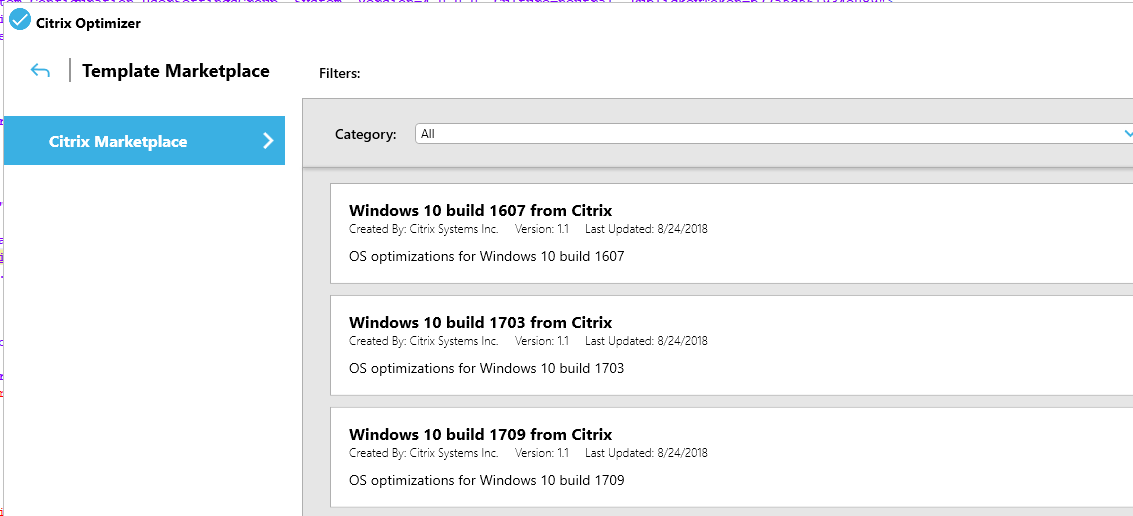This screenshot has height=516, width=1133.
Task: Click the Category label text
Action: (x=365, y=134)
